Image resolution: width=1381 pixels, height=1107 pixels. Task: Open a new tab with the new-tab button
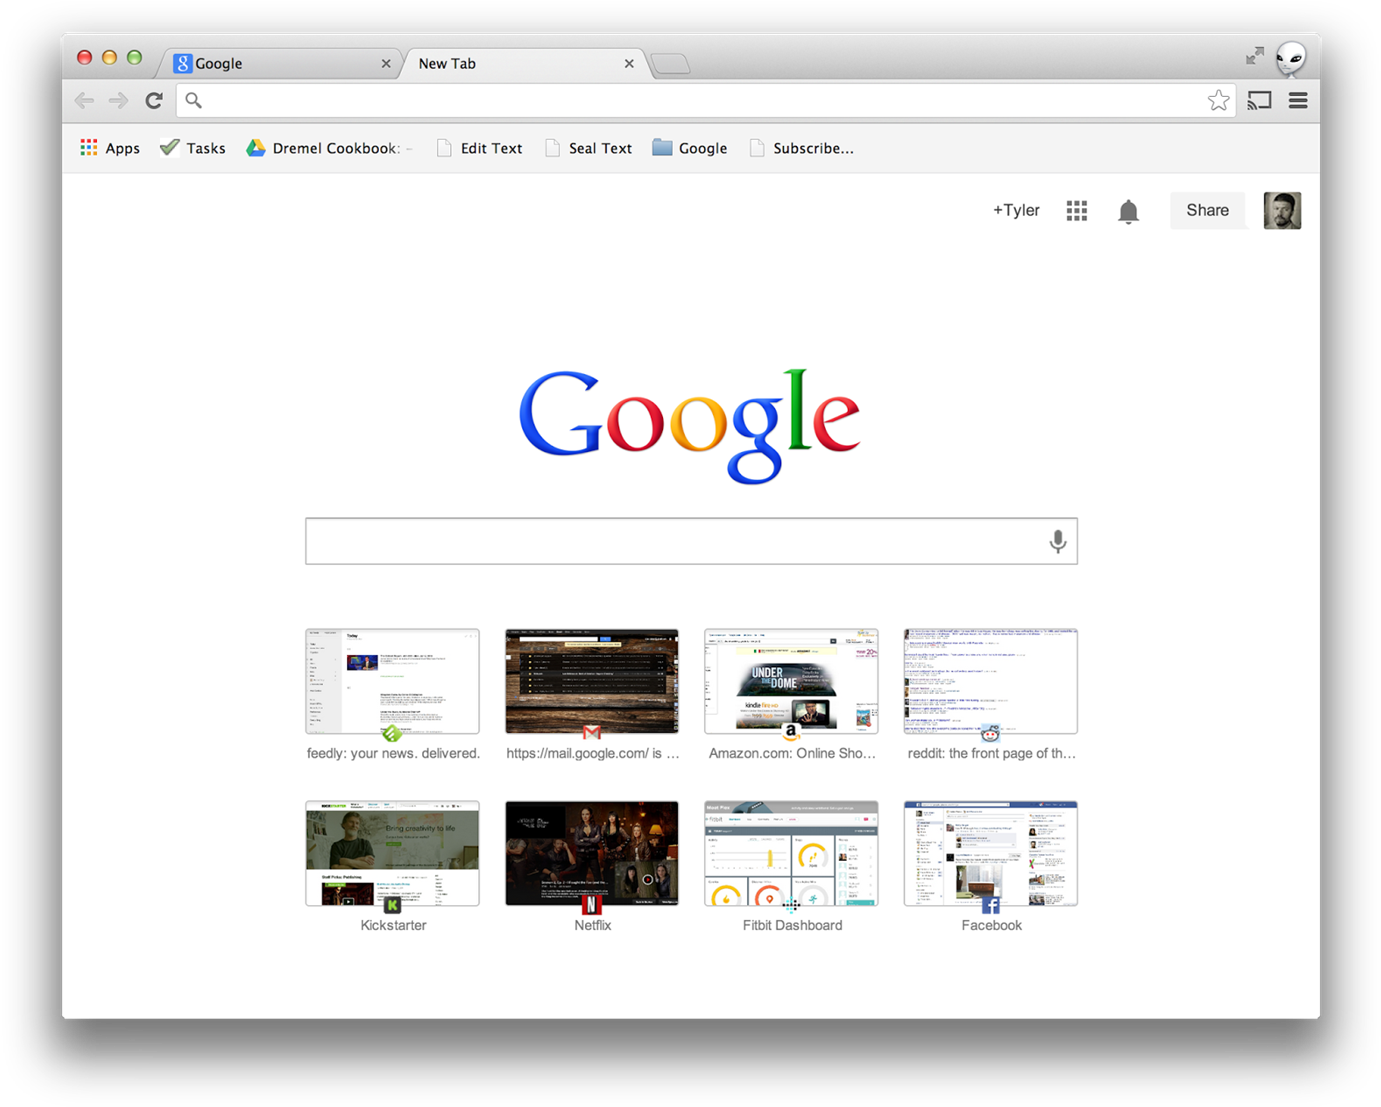pos(670,64)
